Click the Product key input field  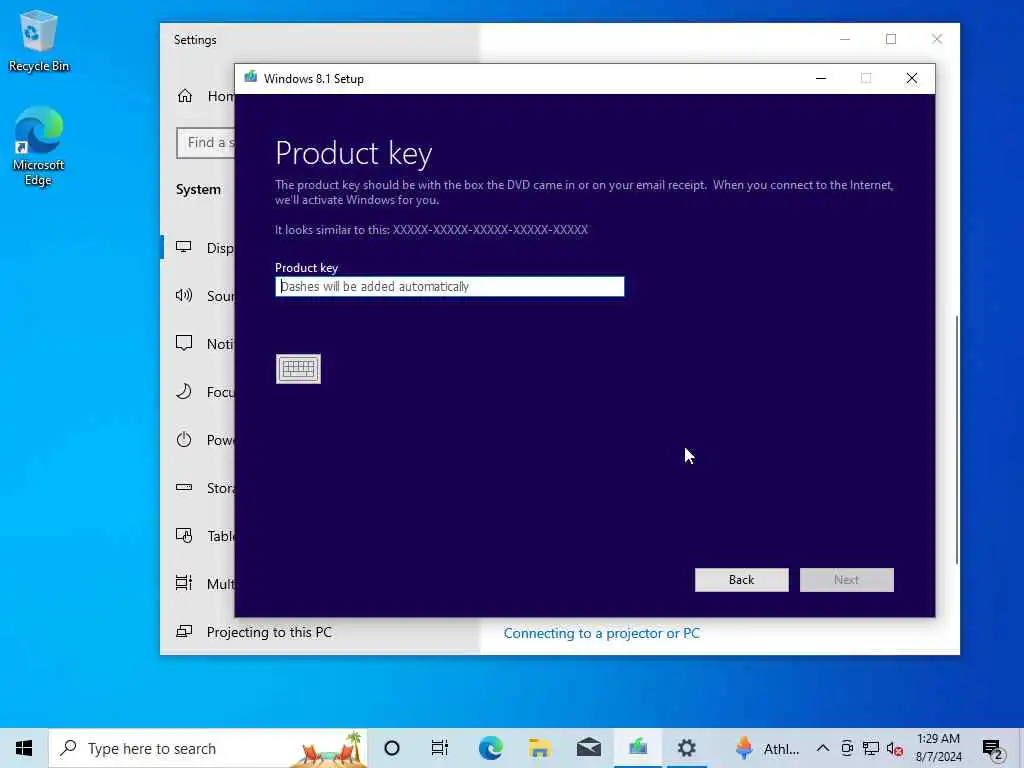pos(449,287)
